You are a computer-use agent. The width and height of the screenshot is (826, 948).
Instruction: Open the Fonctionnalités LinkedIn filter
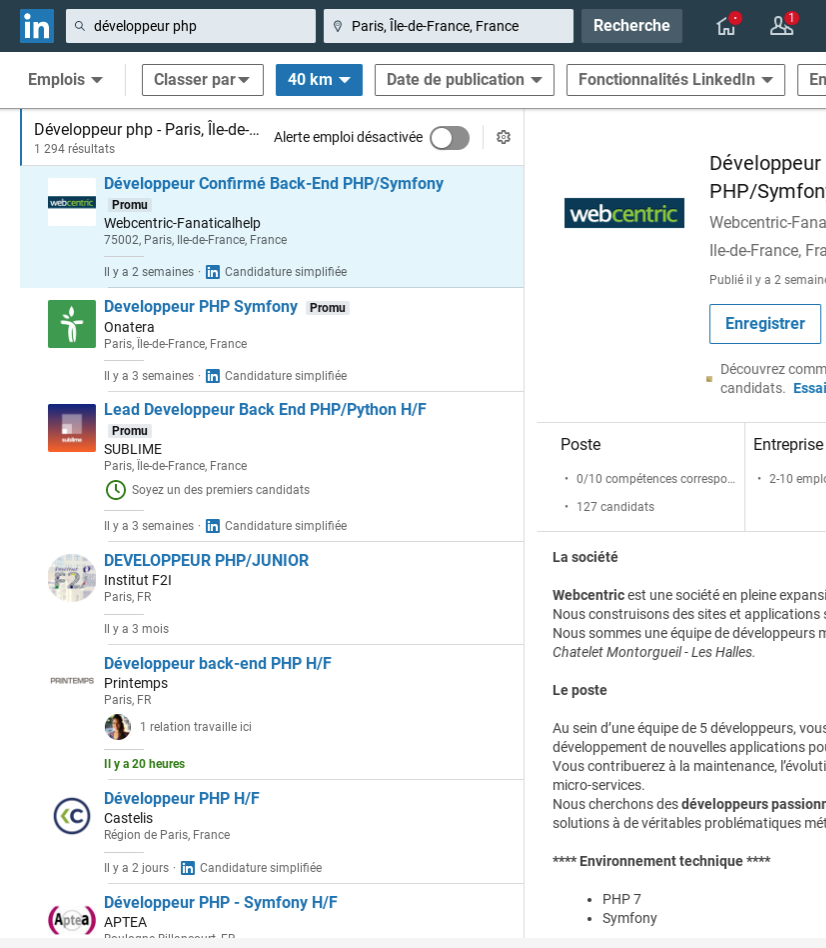(x=675, y=80)
